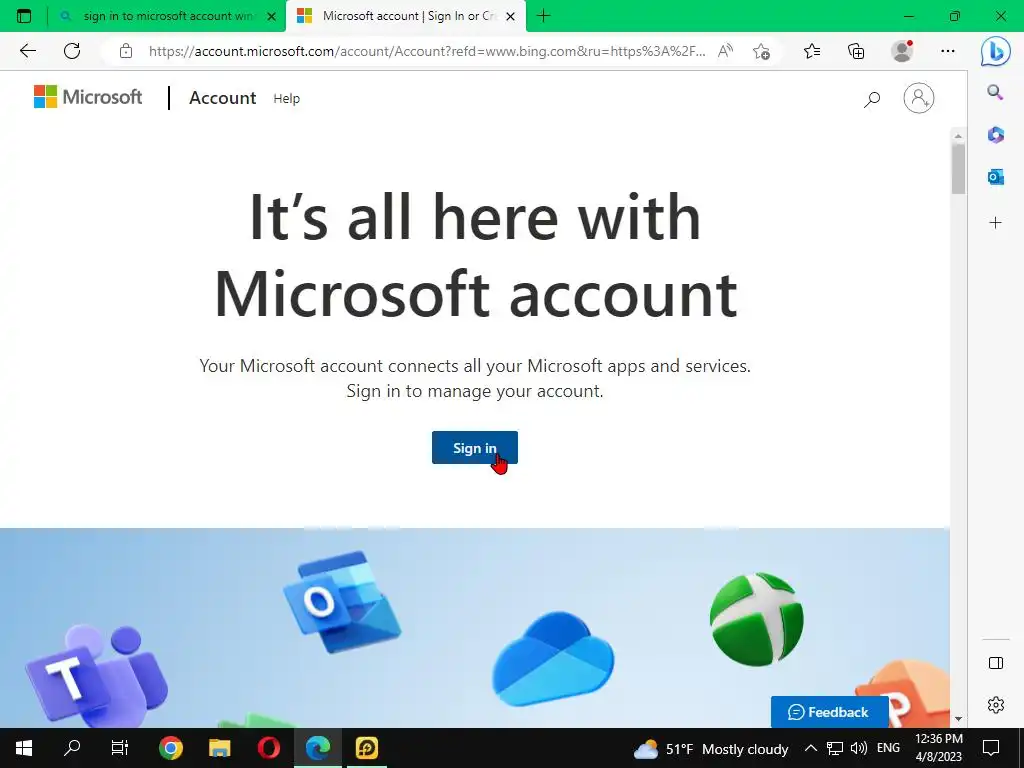Open Task View on taskbar
This screenshot has width=1024, height=768.
point(120,748)
